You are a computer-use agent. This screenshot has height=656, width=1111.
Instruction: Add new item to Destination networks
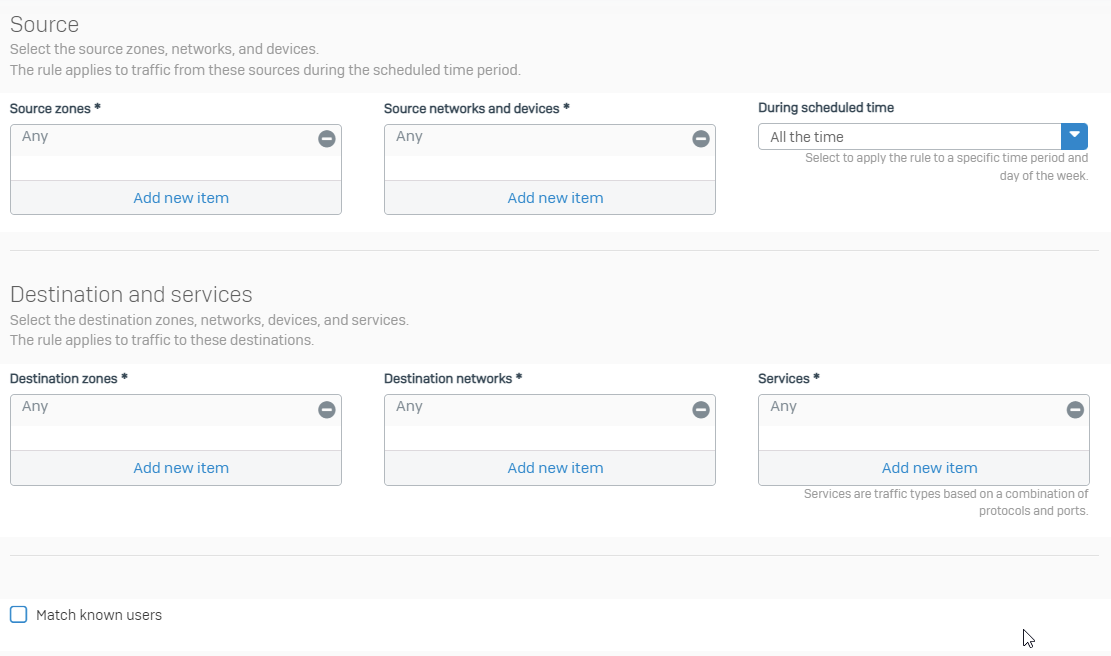555,468
